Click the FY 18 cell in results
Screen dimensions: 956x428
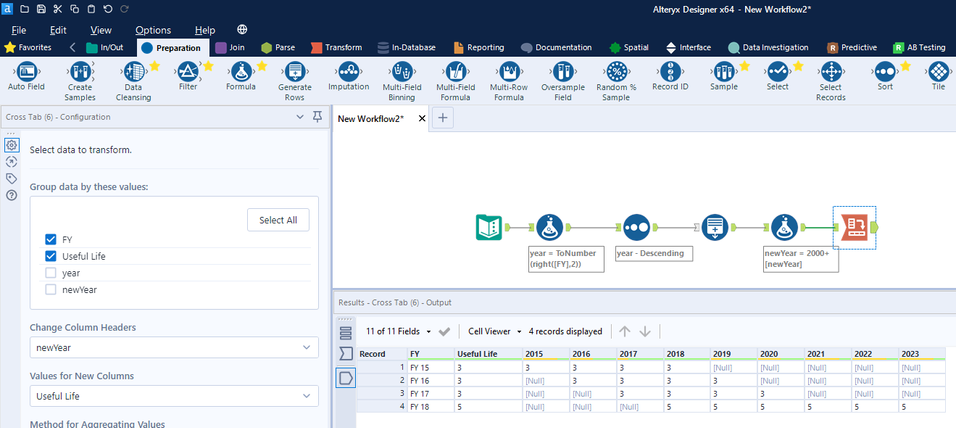tap(430, 406)
